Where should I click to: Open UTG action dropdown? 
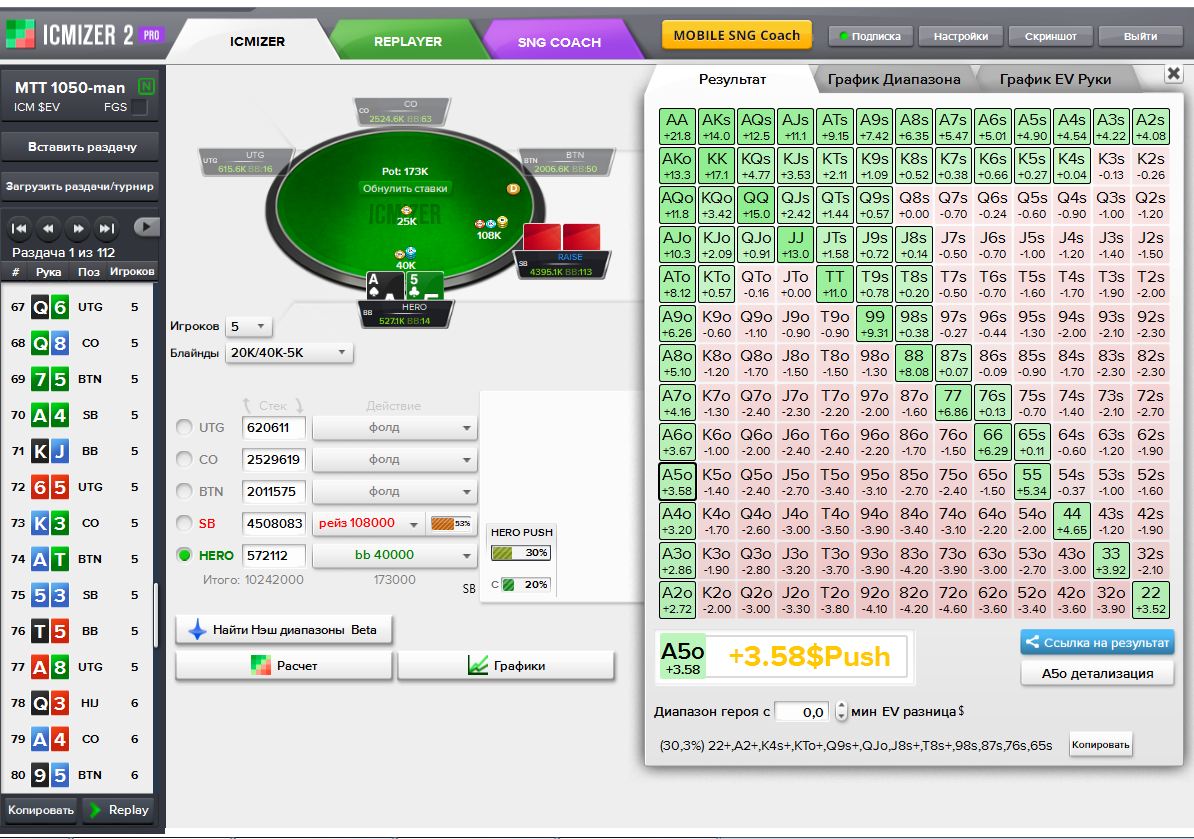[394, 428]
